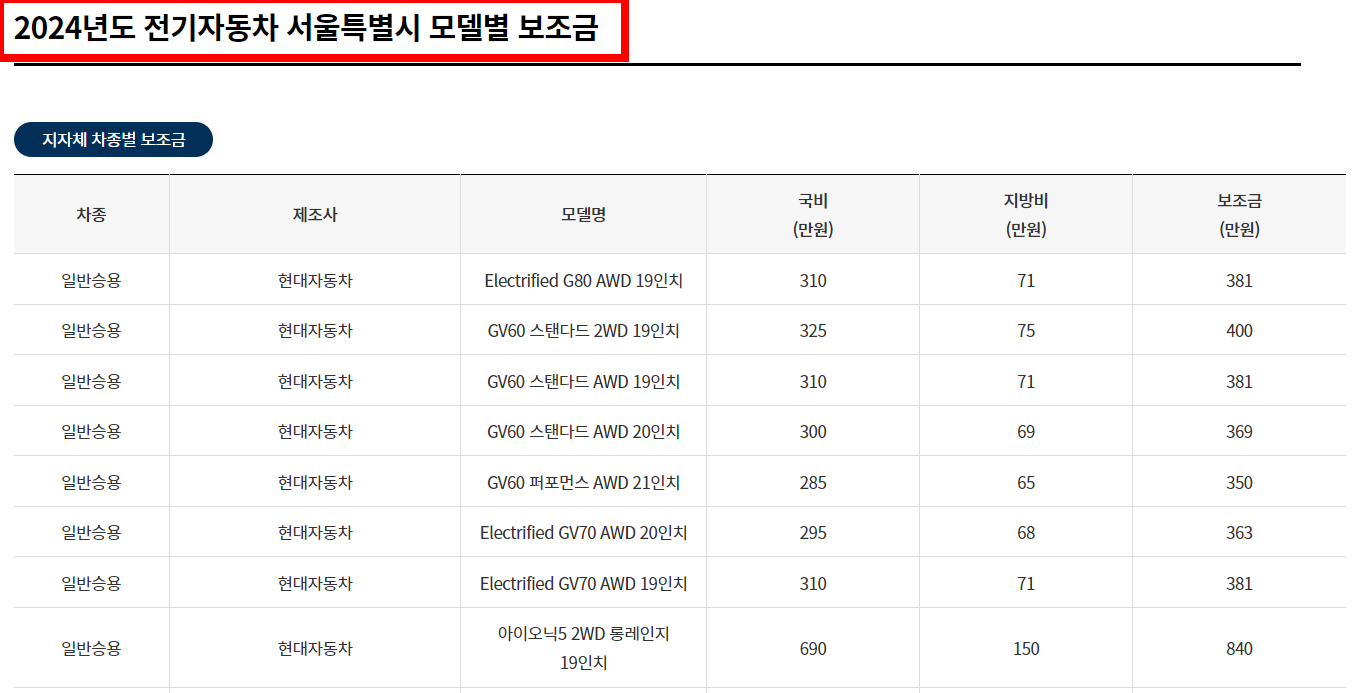Click 보조금 value 350 in GV60 퍼포먼스 row
The height and width of the screenshot is (693, 1361).
[x=1239, y=483]
